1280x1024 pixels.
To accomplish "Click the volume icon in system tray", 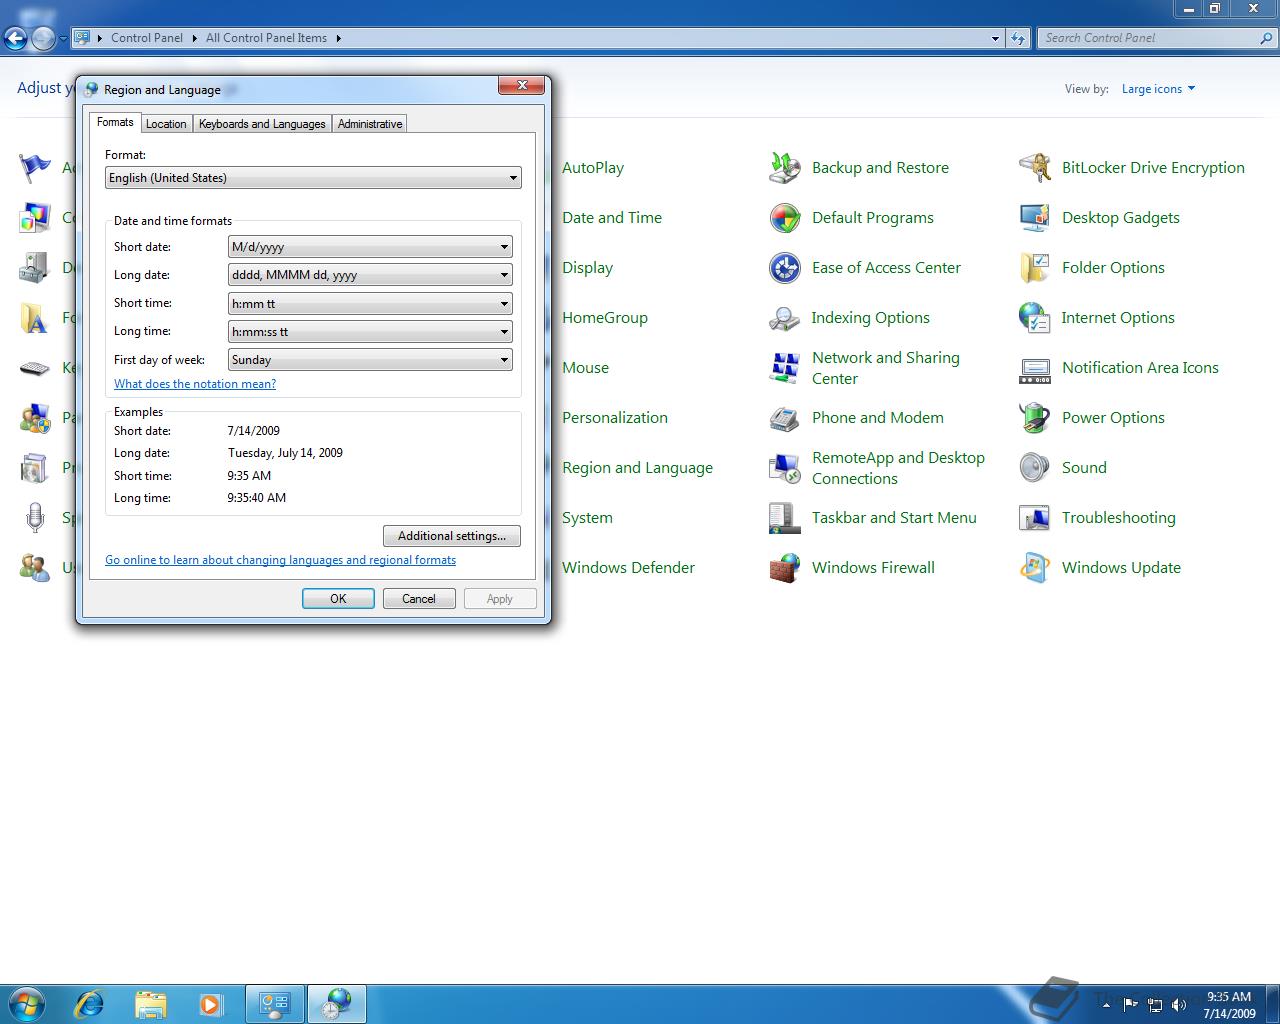I will (1179, 1004).
